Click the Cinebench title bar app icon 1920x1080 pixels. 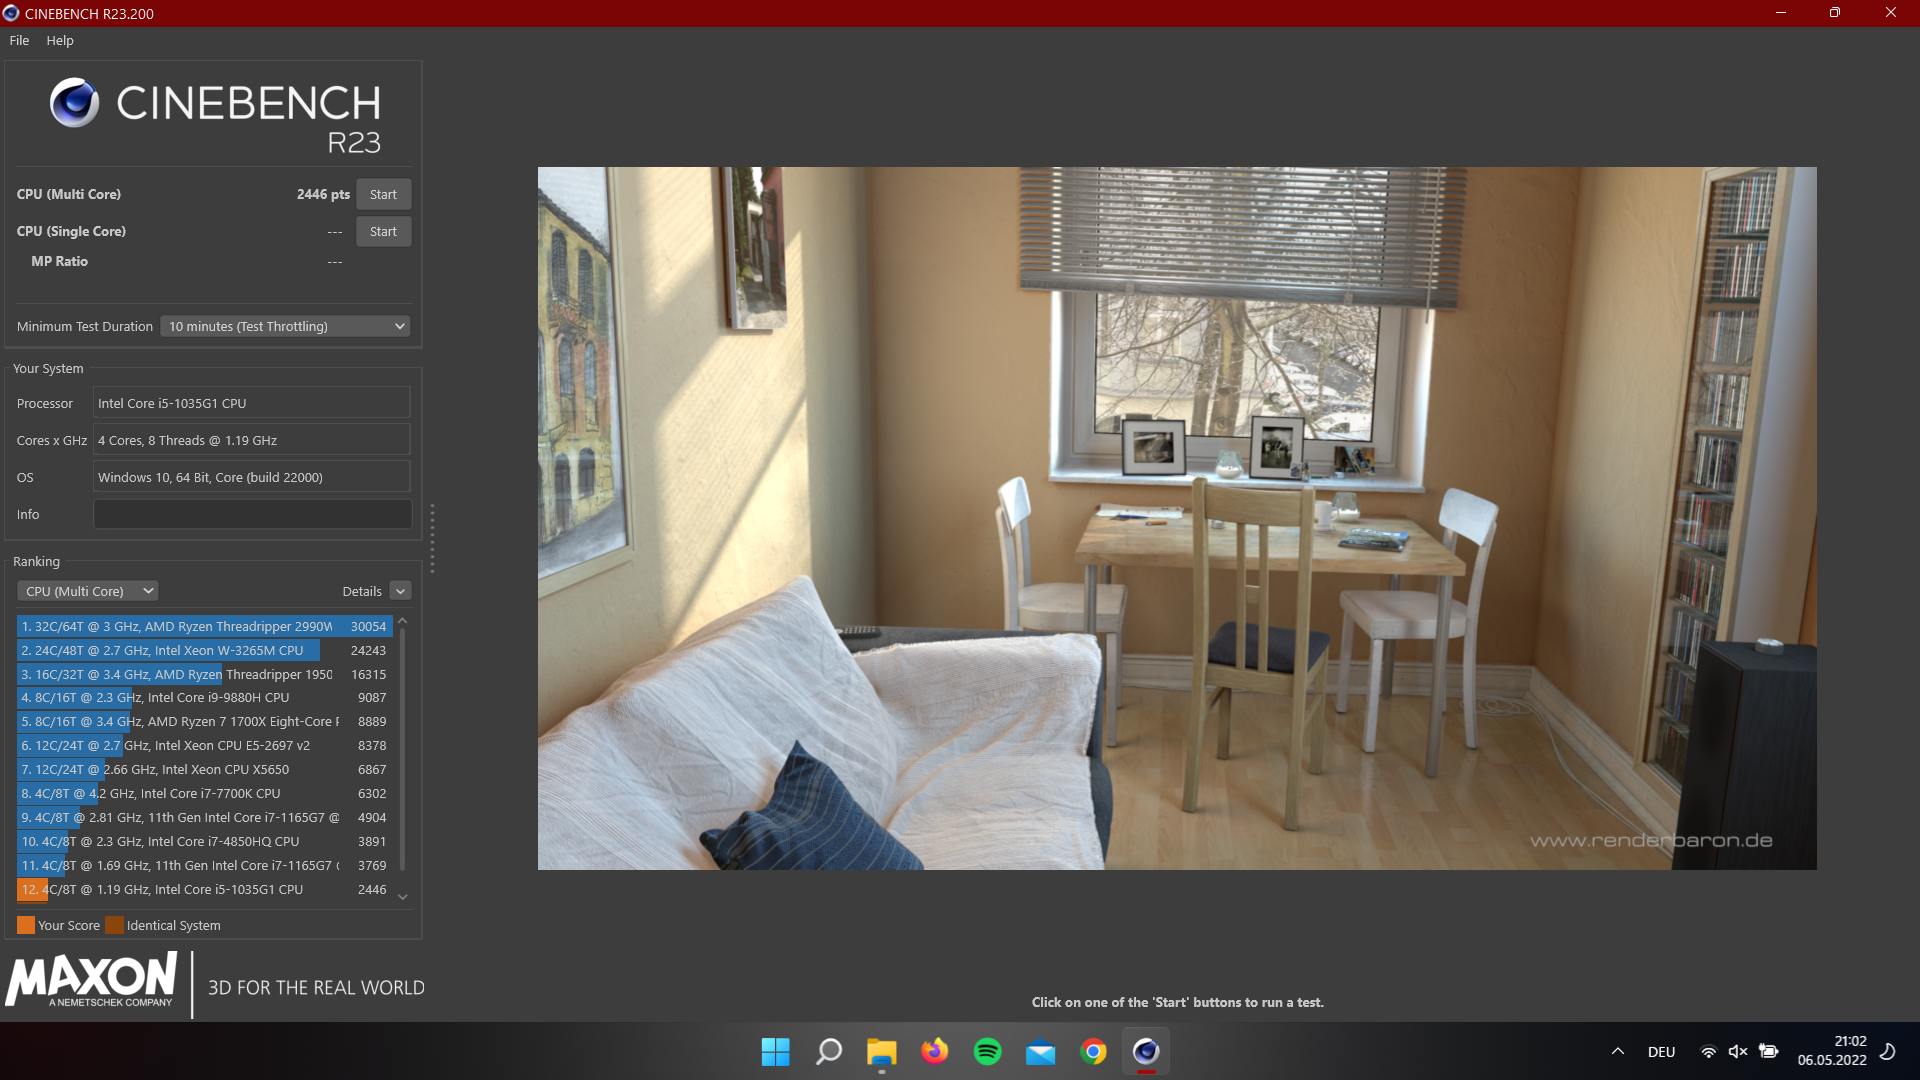(11, 13)
